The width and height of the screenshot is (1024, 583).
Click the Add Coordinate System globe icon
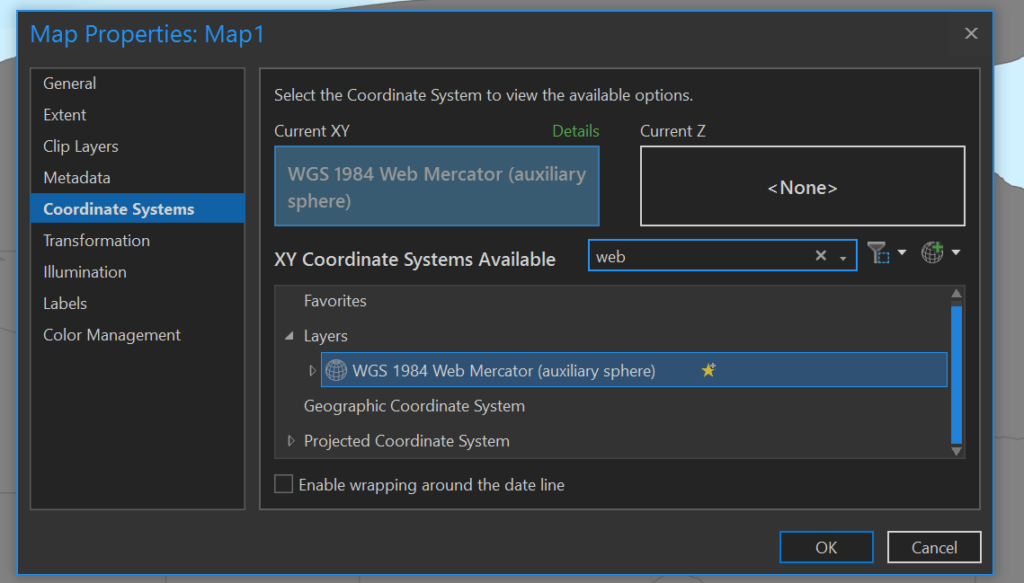[x=933, y=252]
